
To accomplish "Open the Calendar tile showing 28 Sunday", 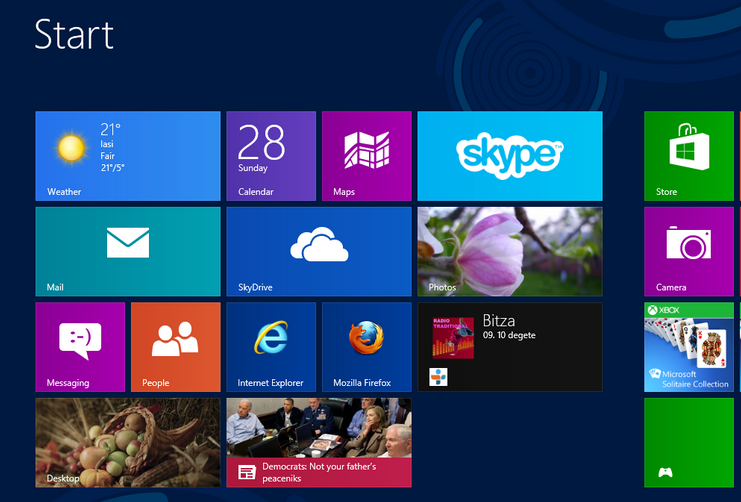I will click(x=271, y=156).
